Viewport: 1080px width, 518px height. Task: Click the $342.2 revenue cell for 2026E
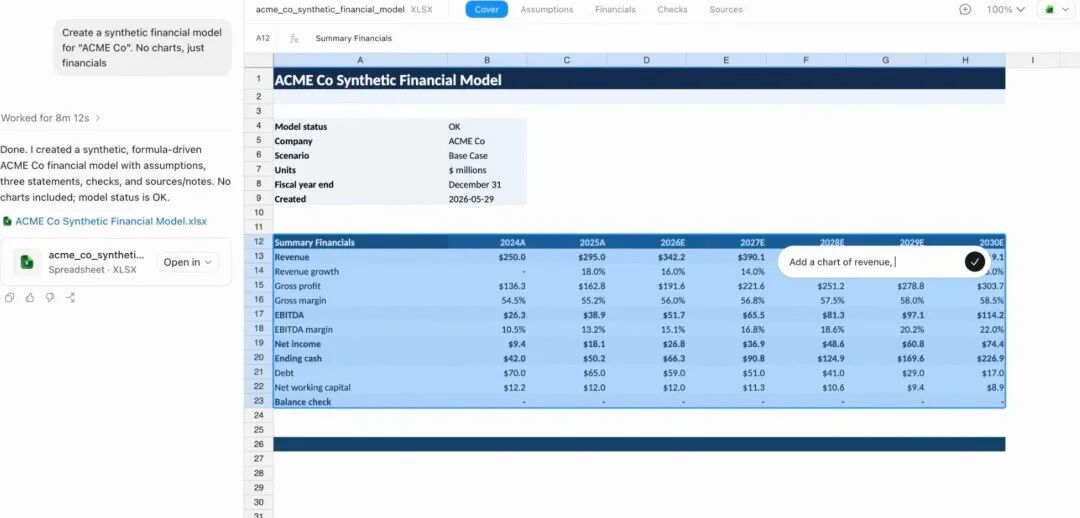[x=646, y=257]
